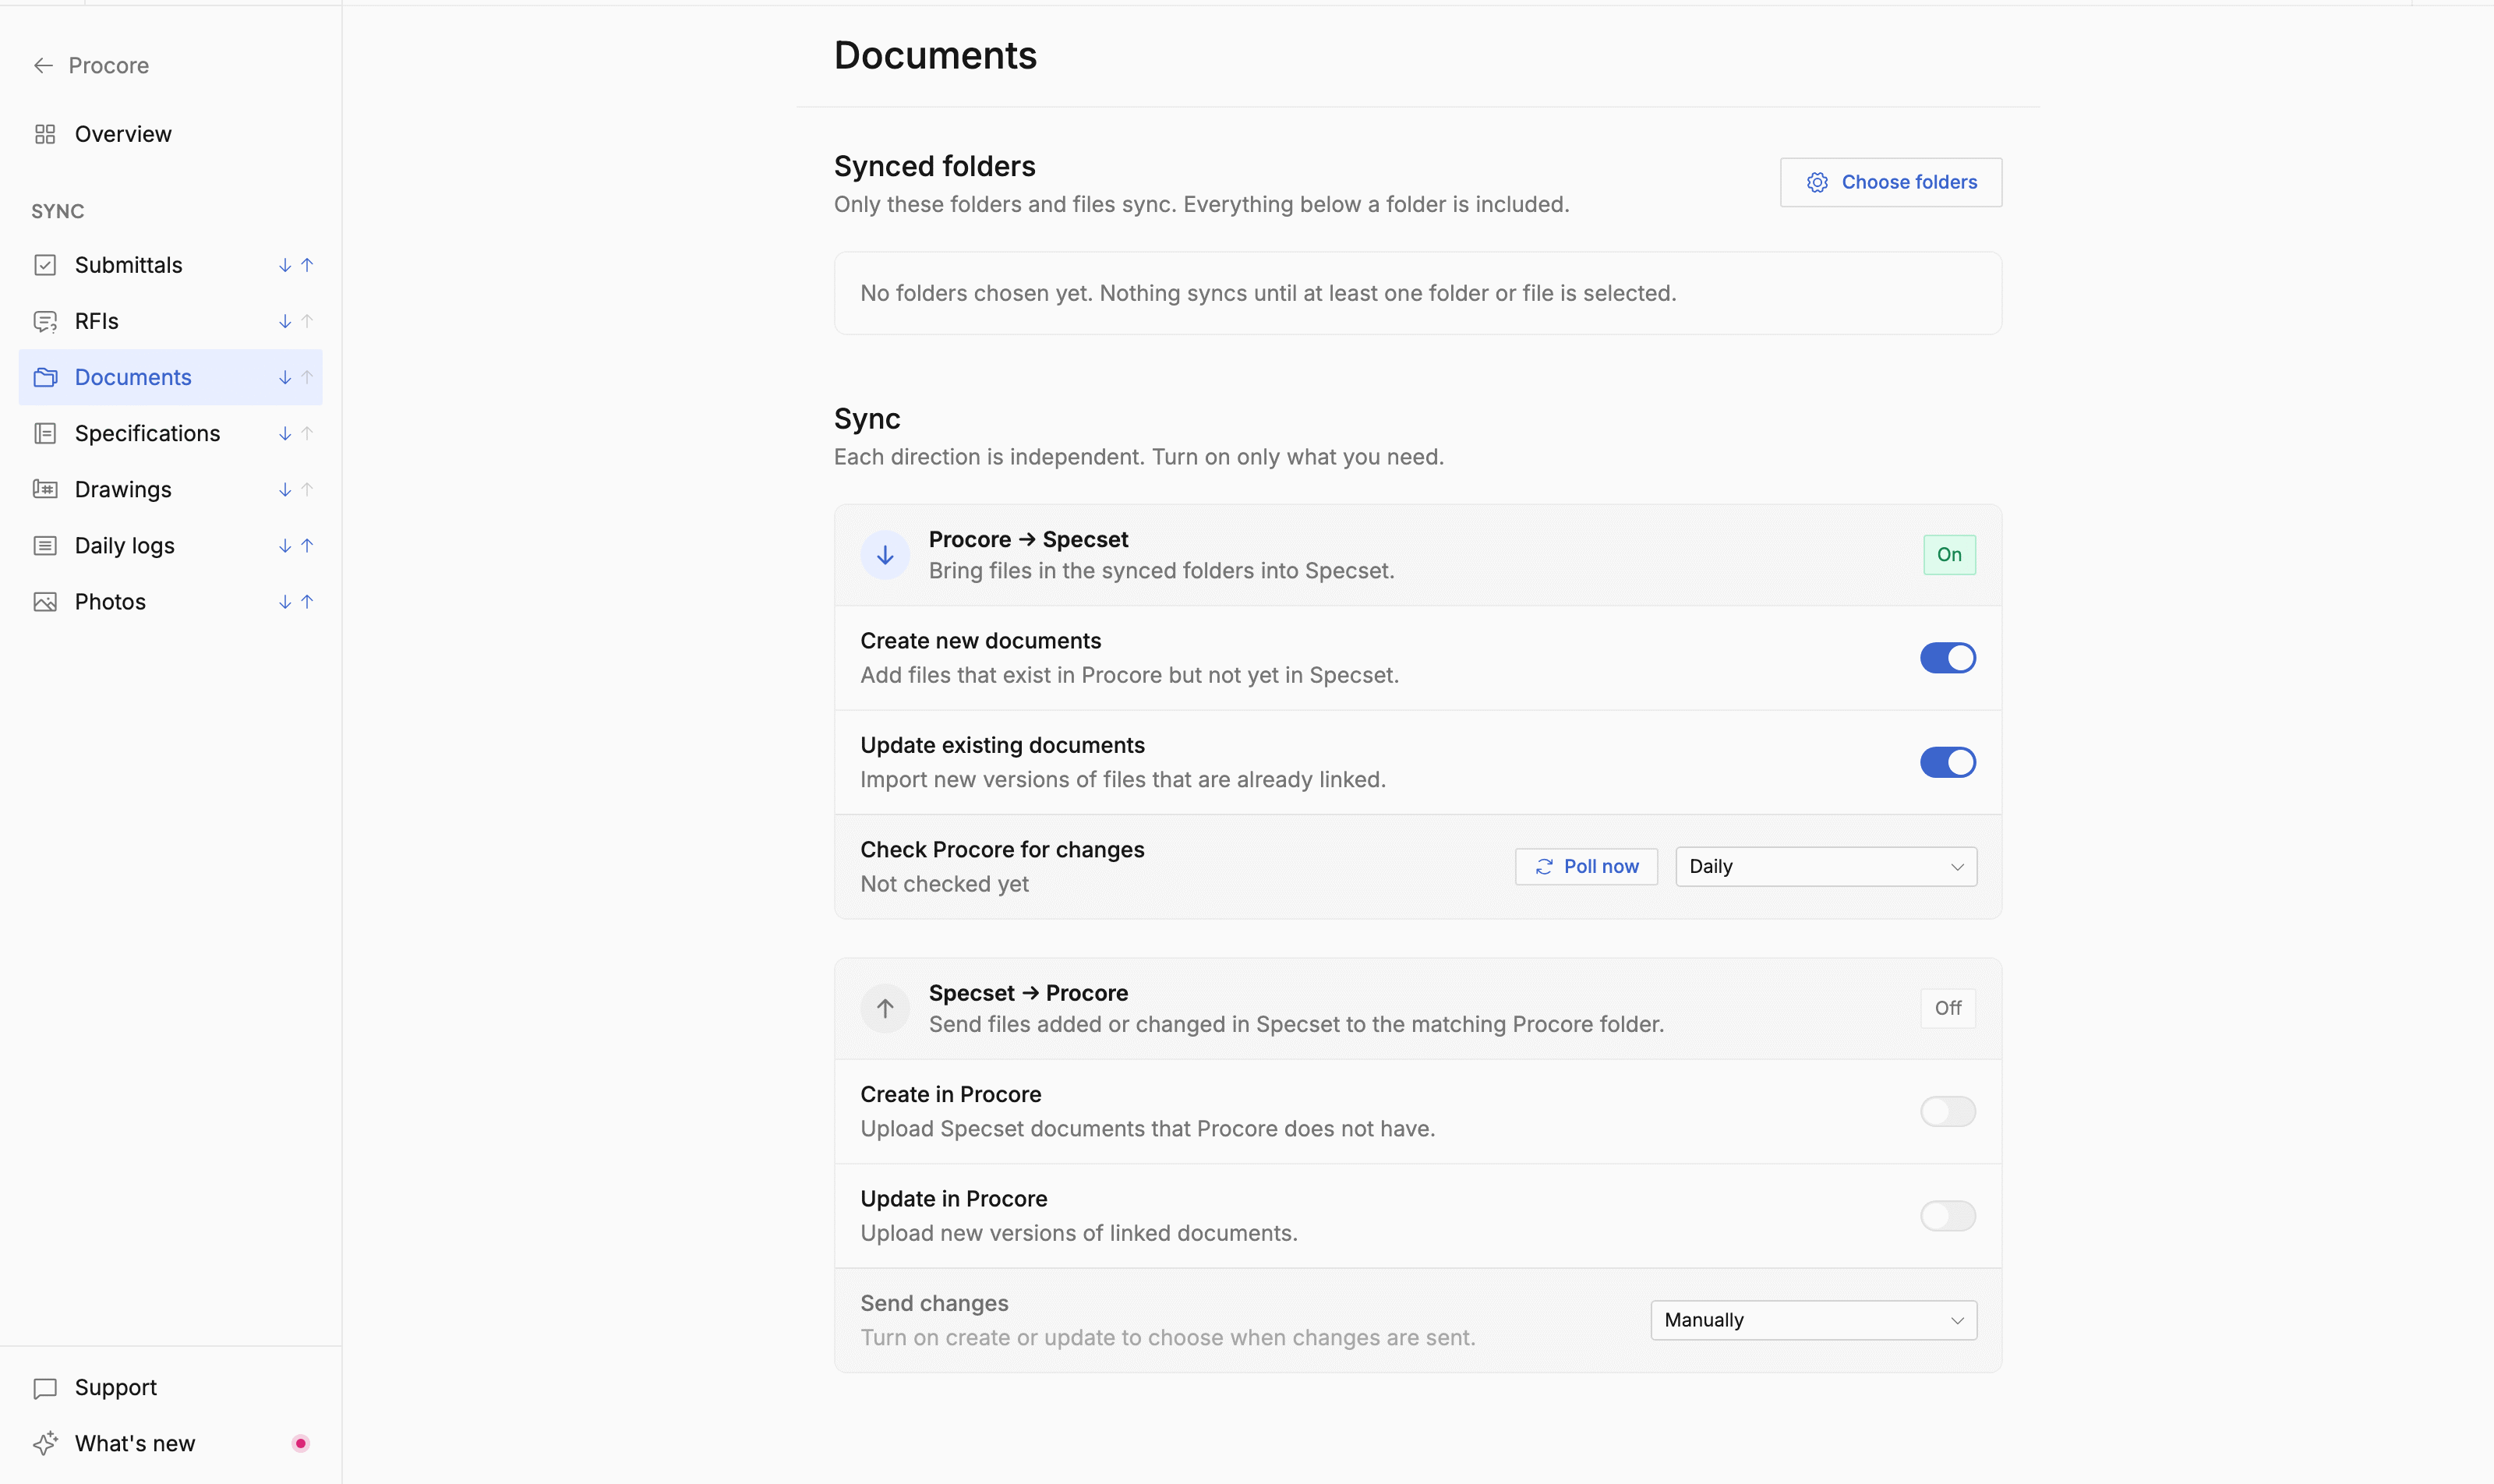The image size is (2494, 1484).
Task: Open RFIs sync settings
Action: coord(171,321)
